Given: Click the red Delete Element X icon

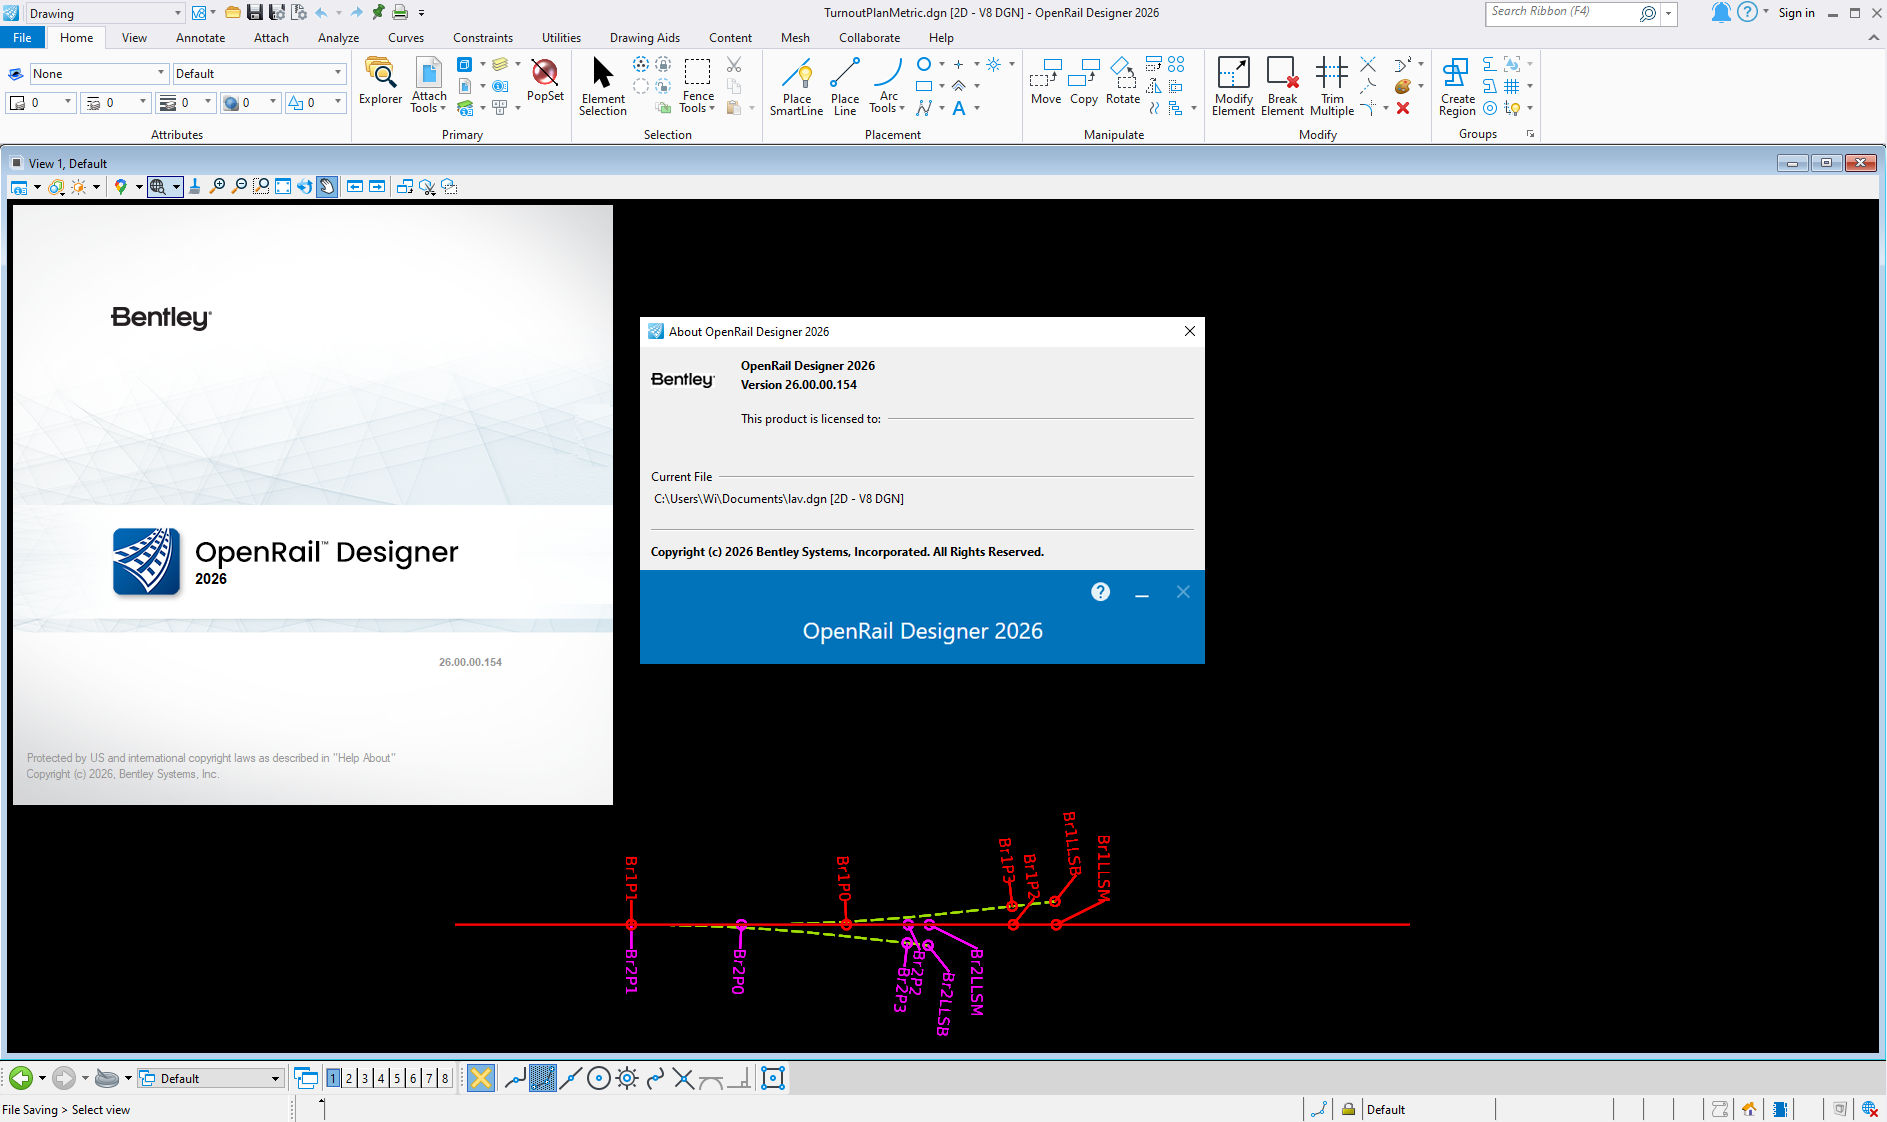Looking at the screenshot, I should pyautogui.click(x=1403, y=108).
